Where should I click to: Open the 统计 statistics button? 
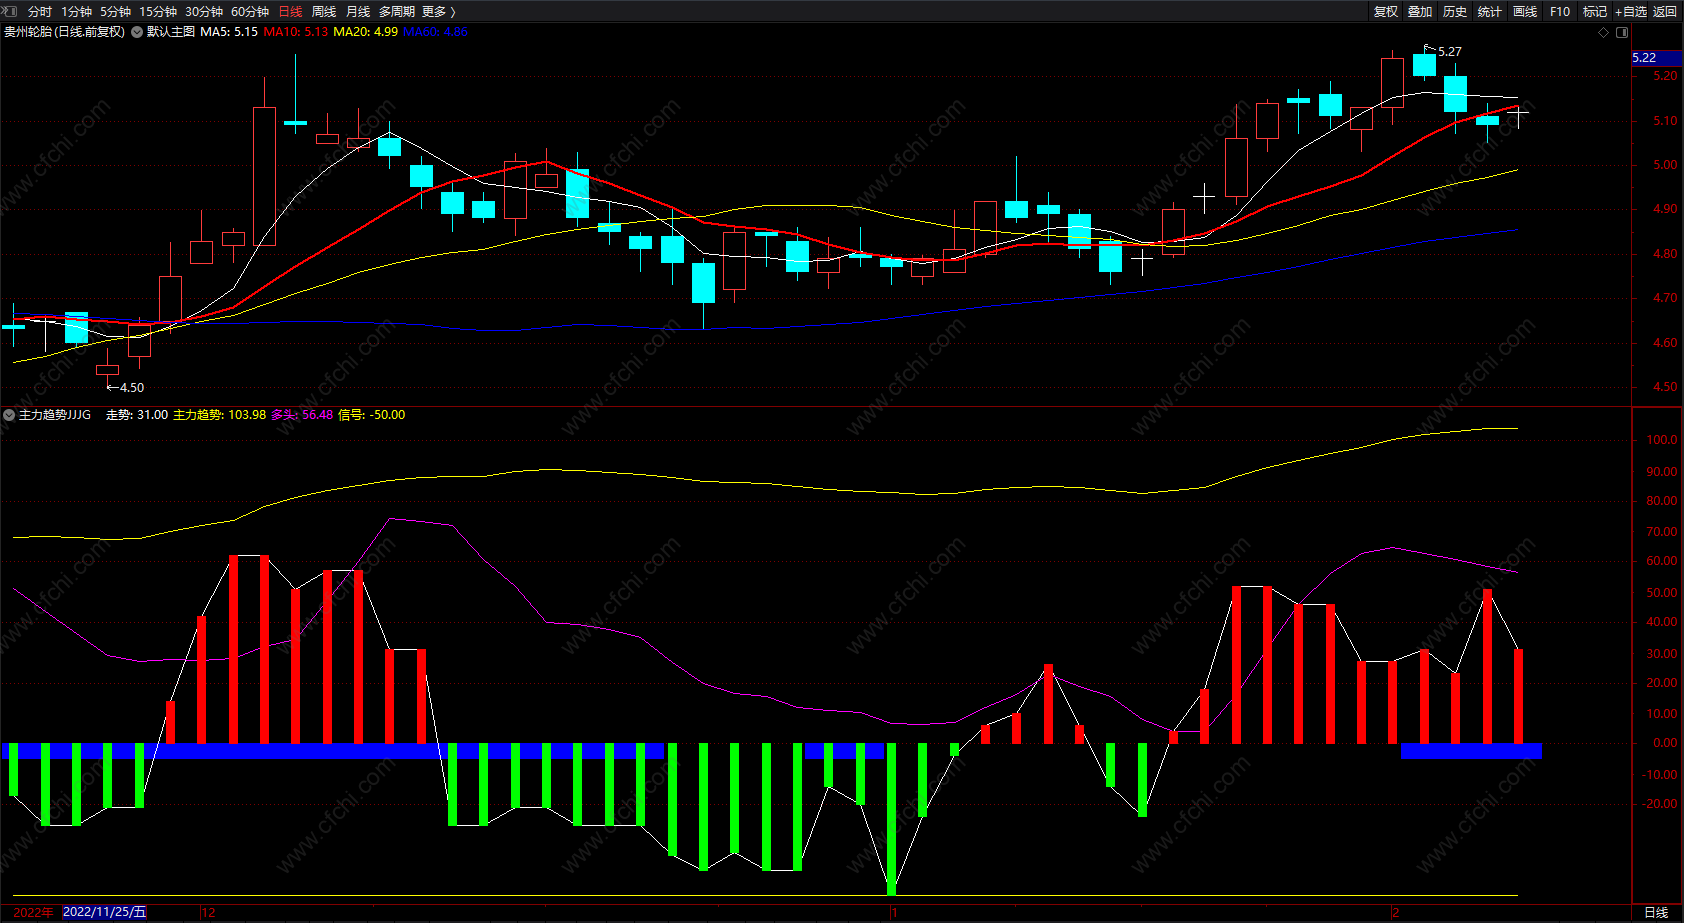click(x=1490, y=12)
